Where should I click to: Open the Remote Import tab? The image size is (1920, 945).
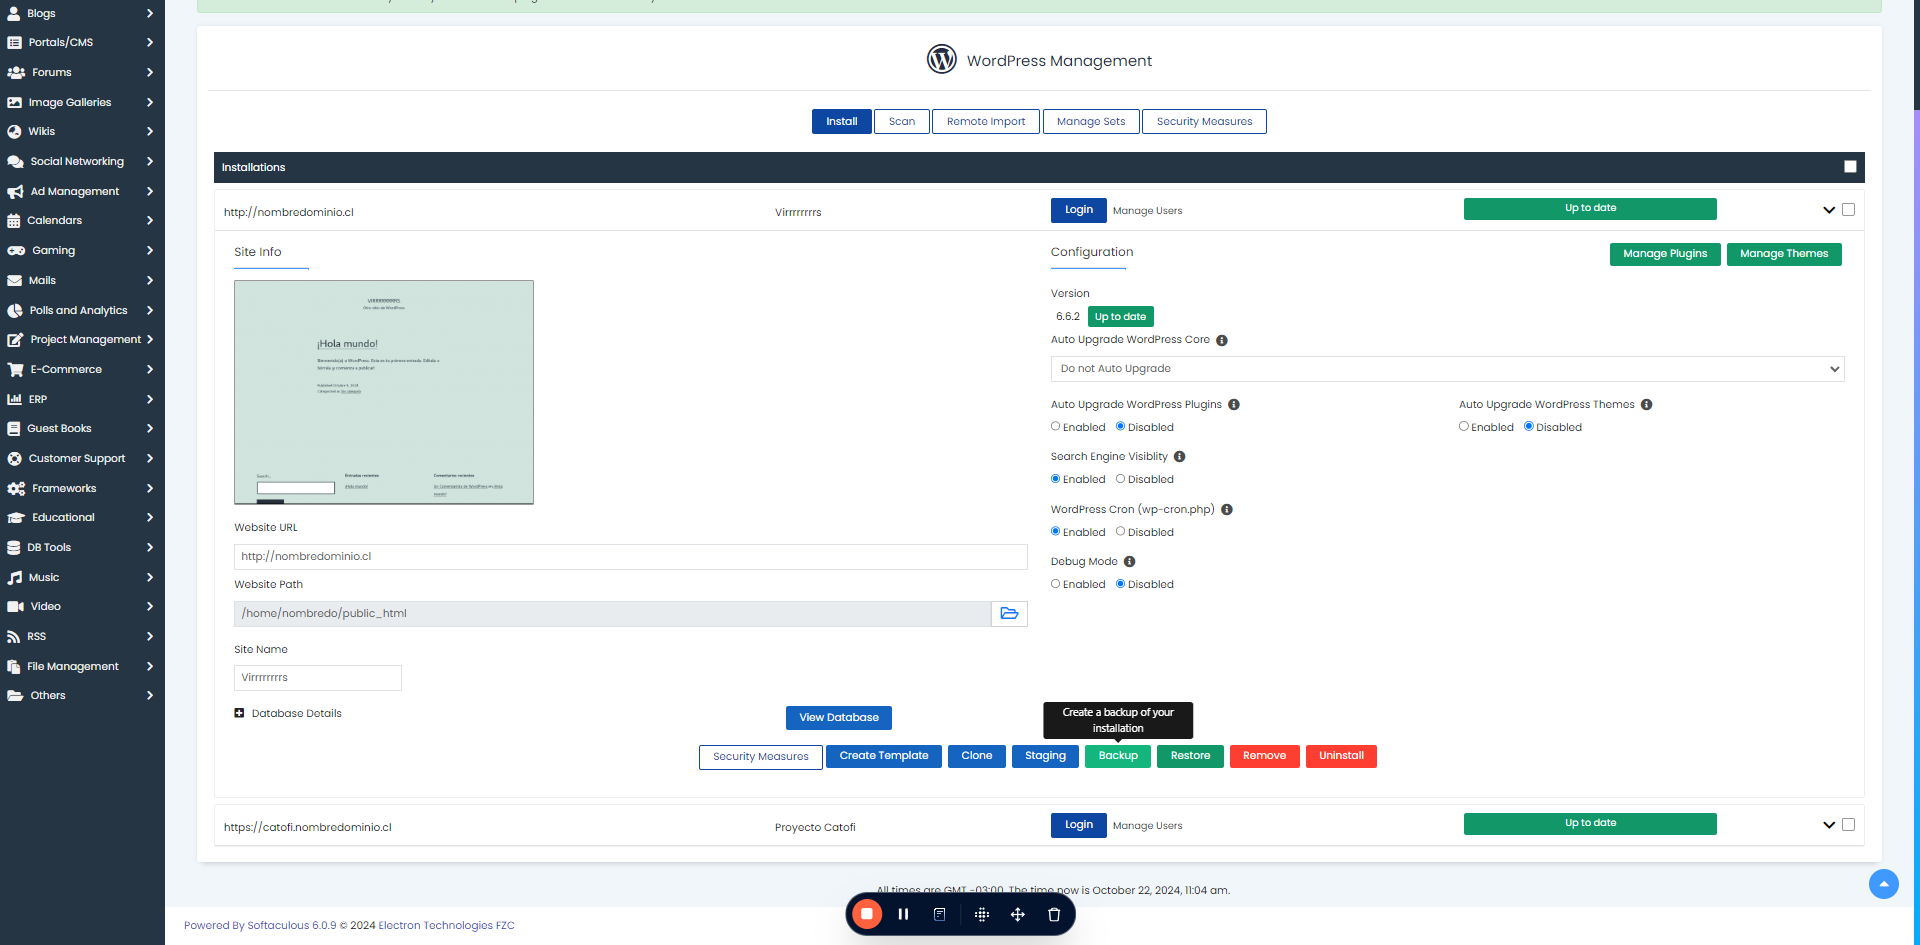coord(985,122)
